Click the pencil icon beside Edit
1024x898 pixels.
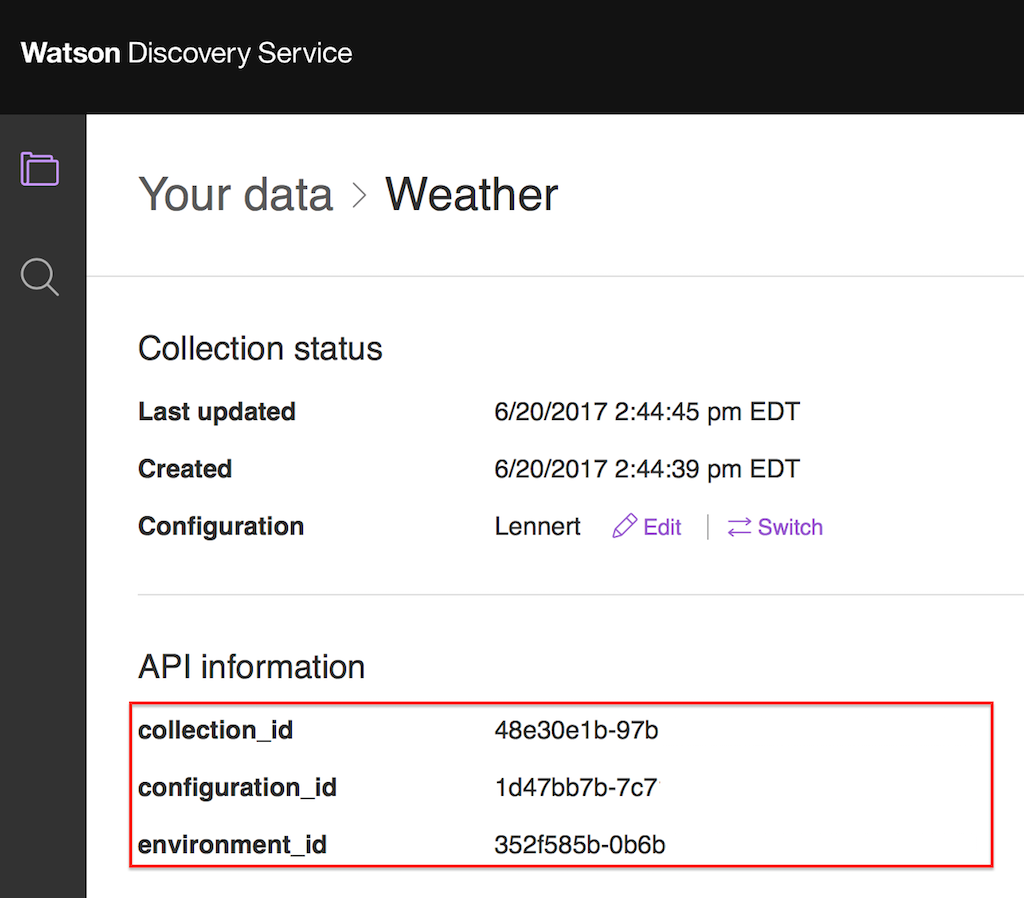click(624, 526)
